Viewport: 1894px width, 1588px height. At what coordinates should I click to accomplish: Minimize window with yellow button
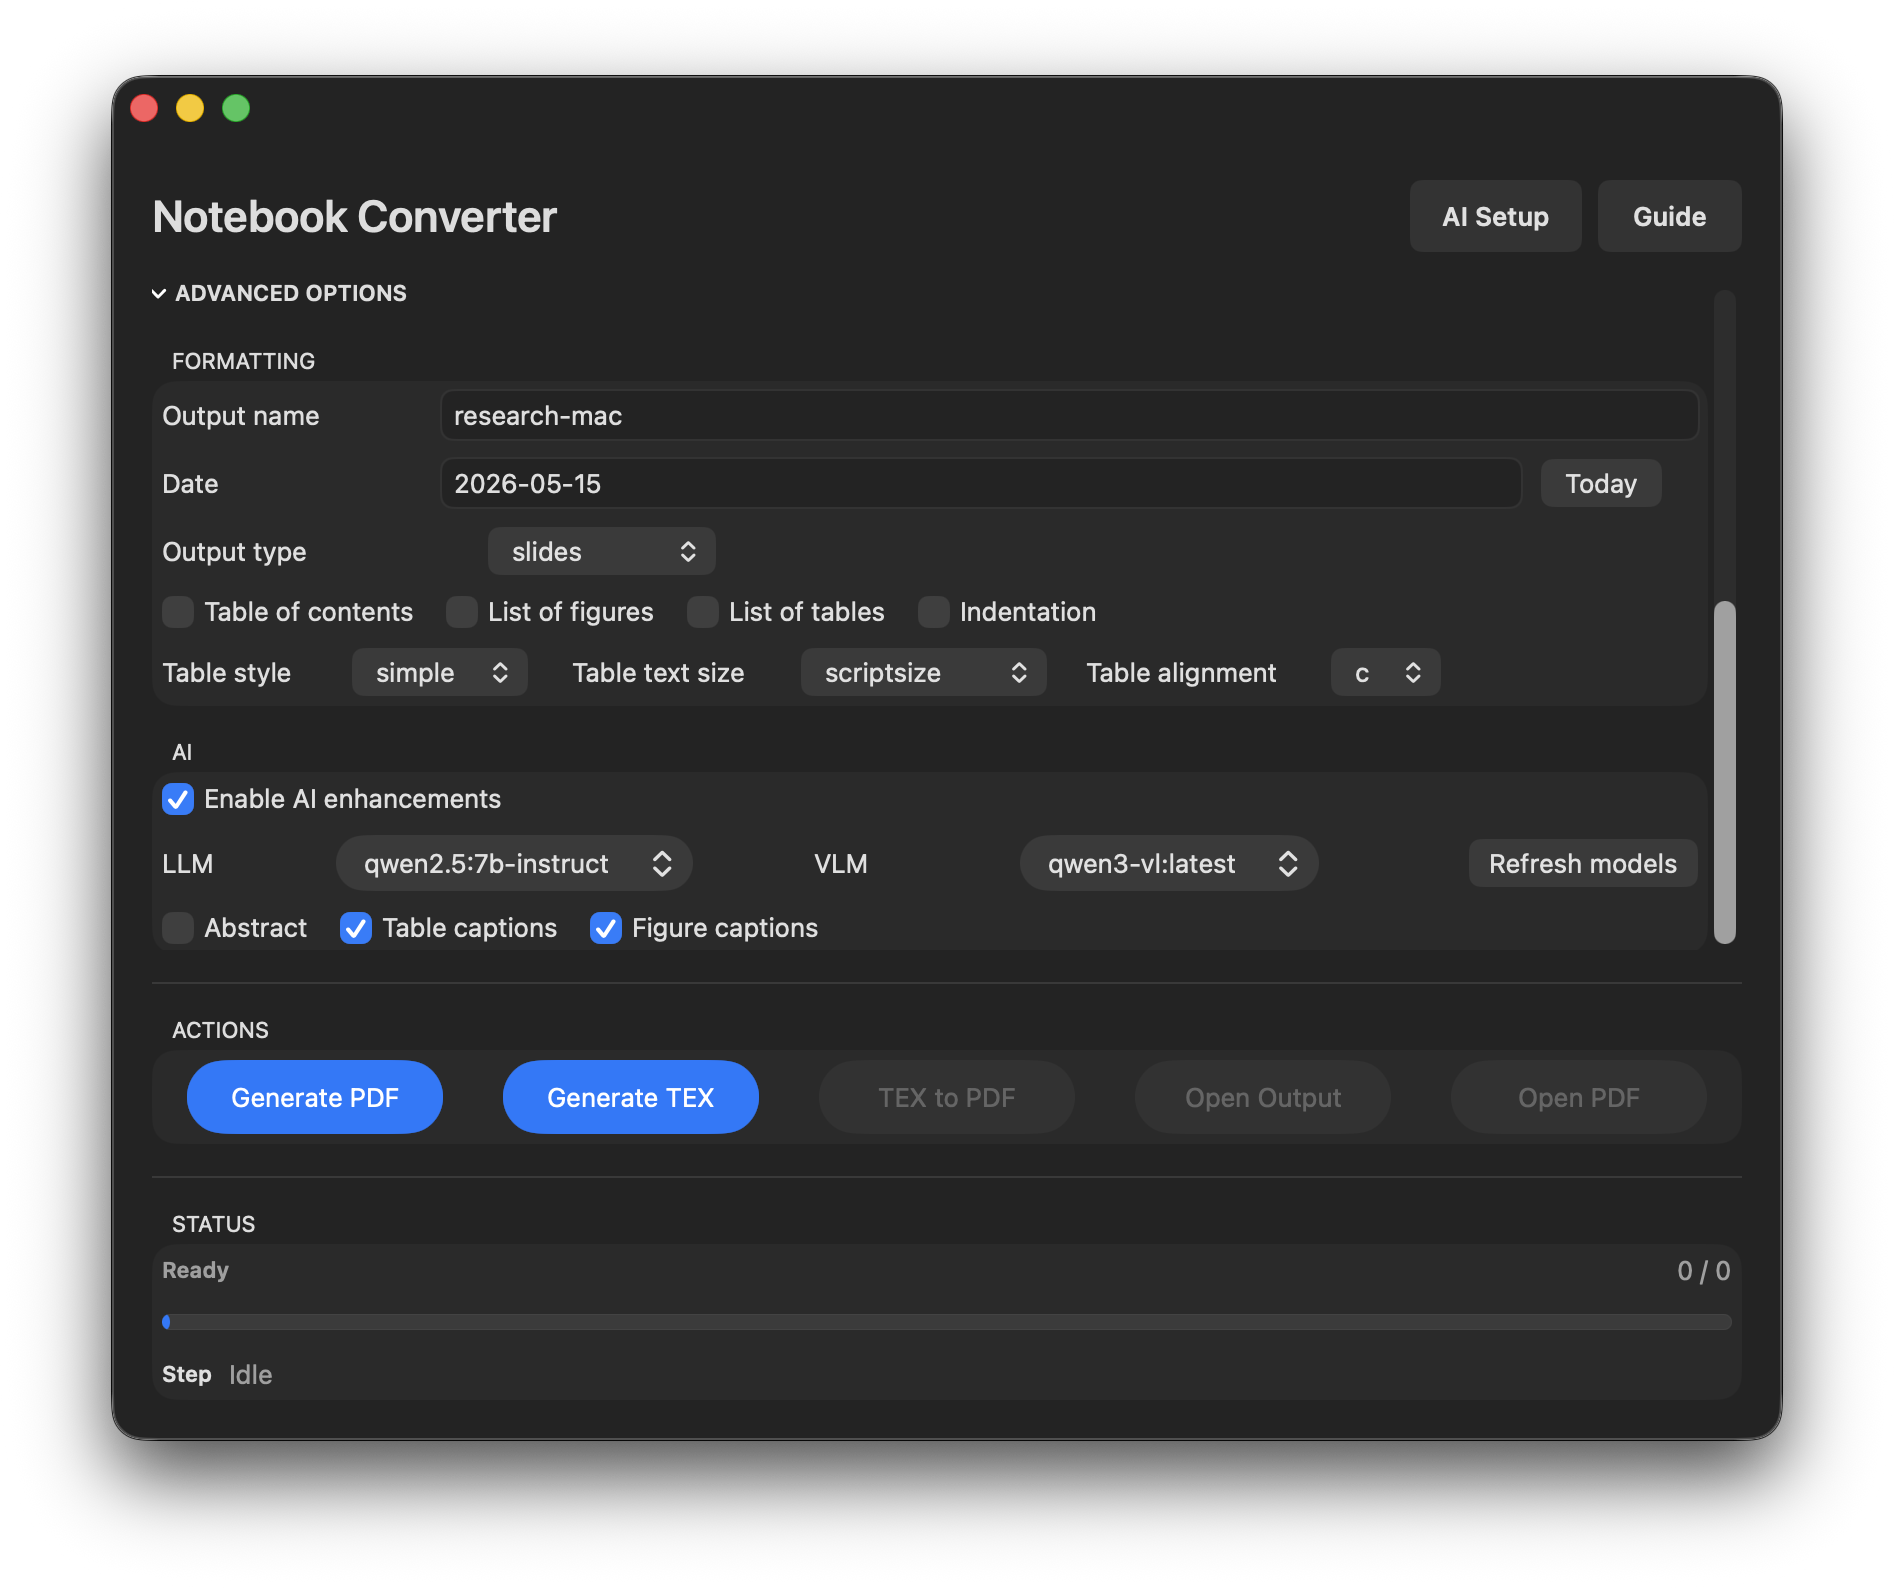tap(190, 108)
